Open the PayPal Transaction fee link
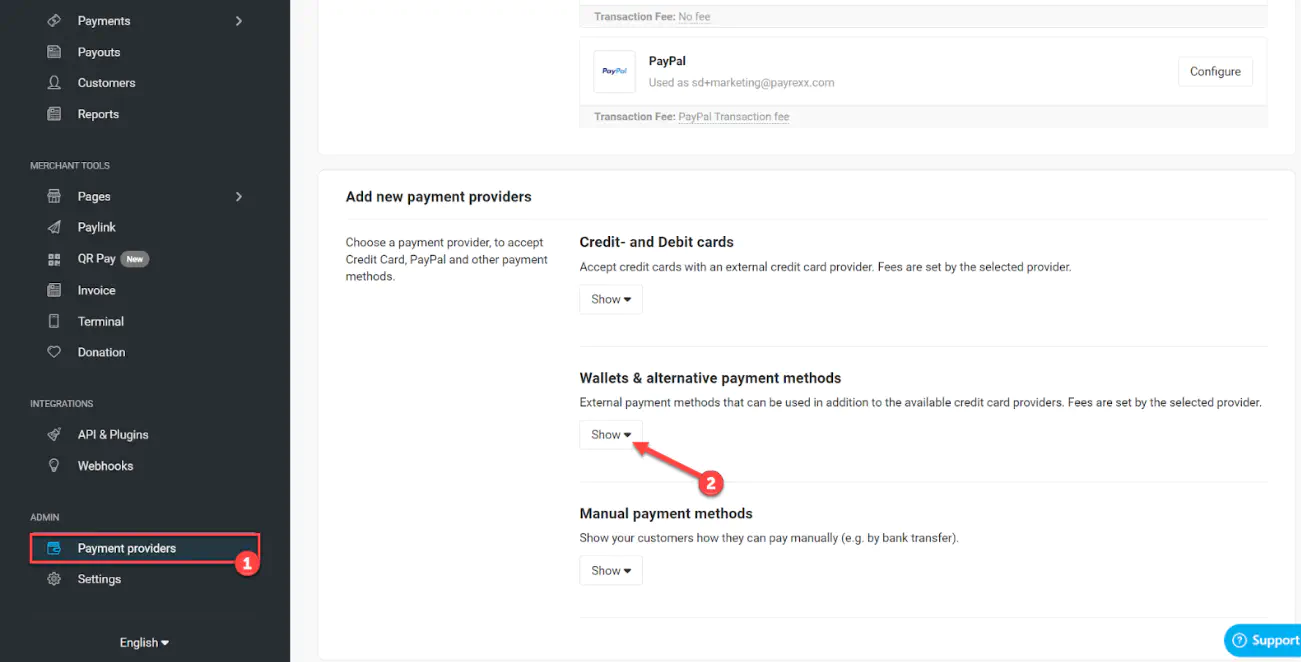The height and width of the screenshot is (662, 1301). pyautogui.click(x=734, y=117)
